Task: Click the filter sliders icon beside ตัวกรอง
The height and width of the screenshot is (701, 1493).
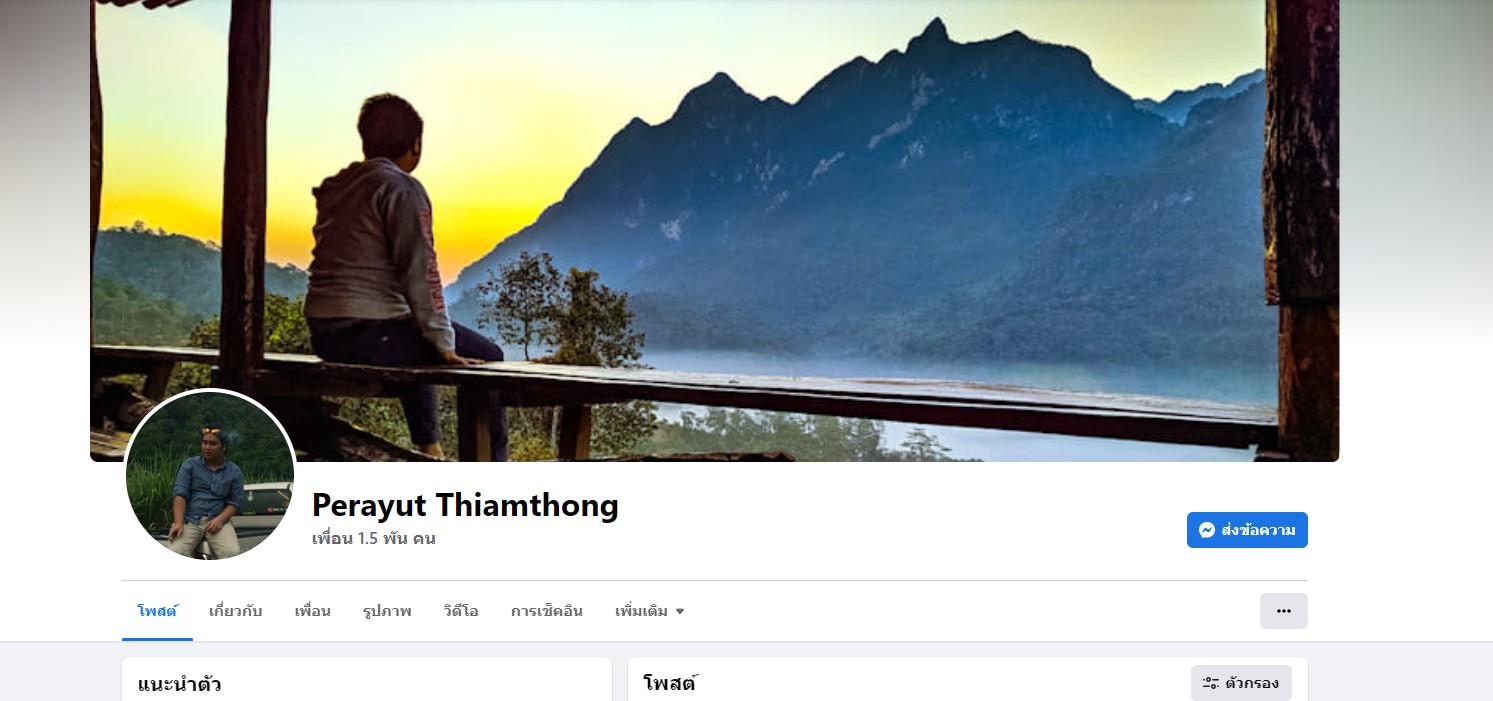Action: tap(1211, 683)
